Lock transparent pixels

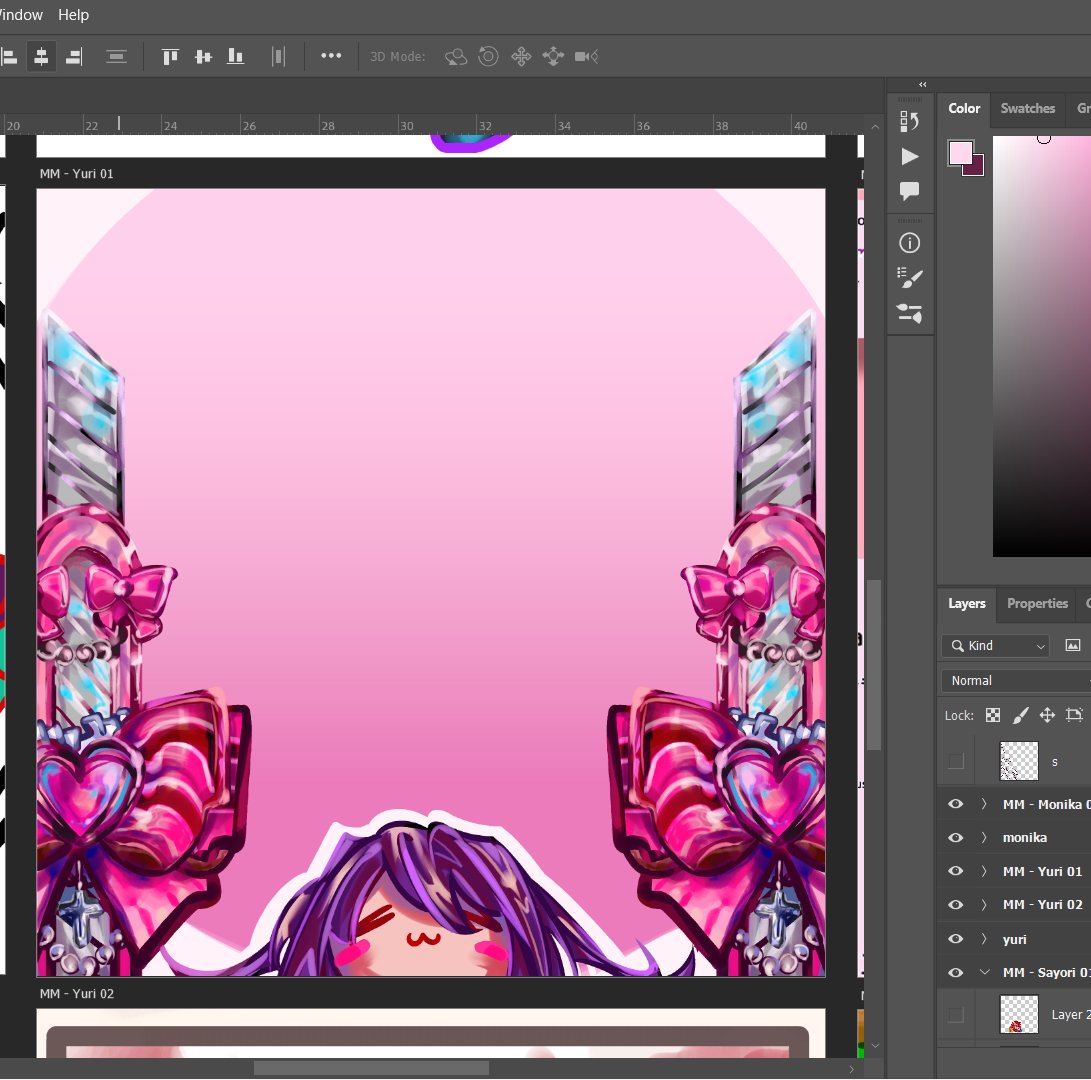[x=993, y=715]
